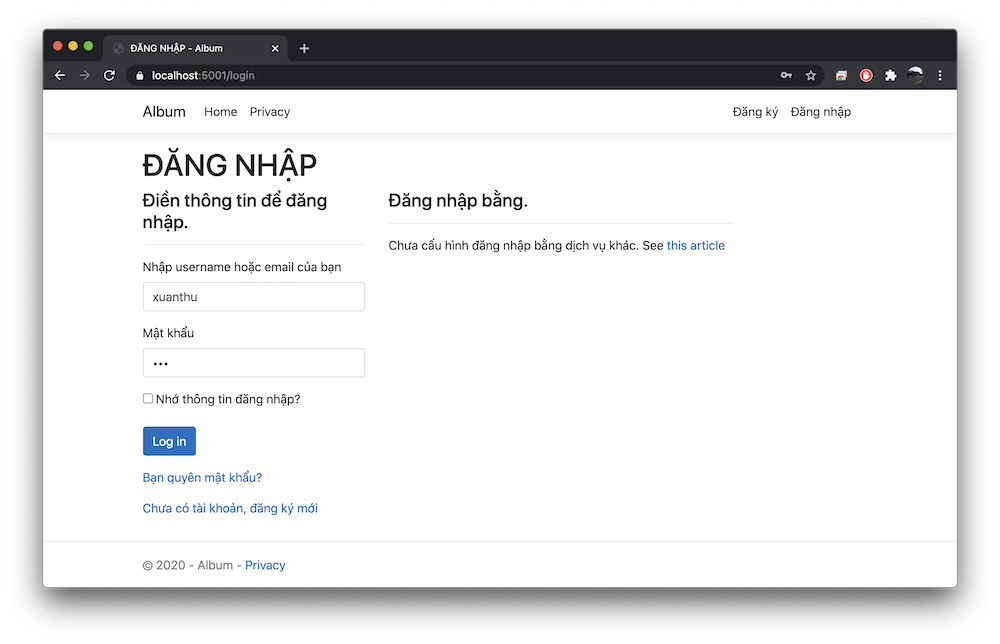
Task: Click the Album brand link
Action: (164, 112)
